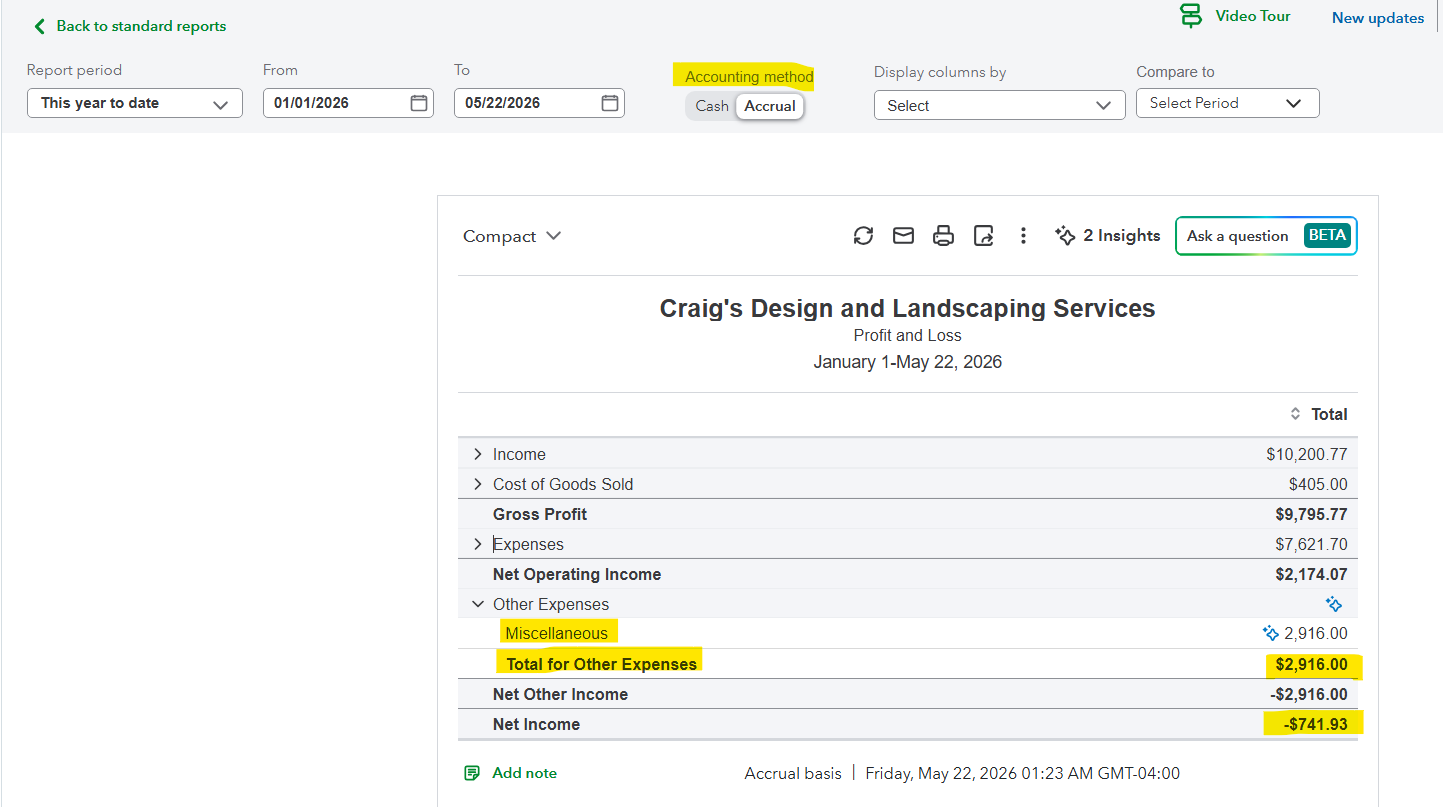Click the Add note link
The image size is (1443, 807).
pyautogui.click(x=525, y=773)
